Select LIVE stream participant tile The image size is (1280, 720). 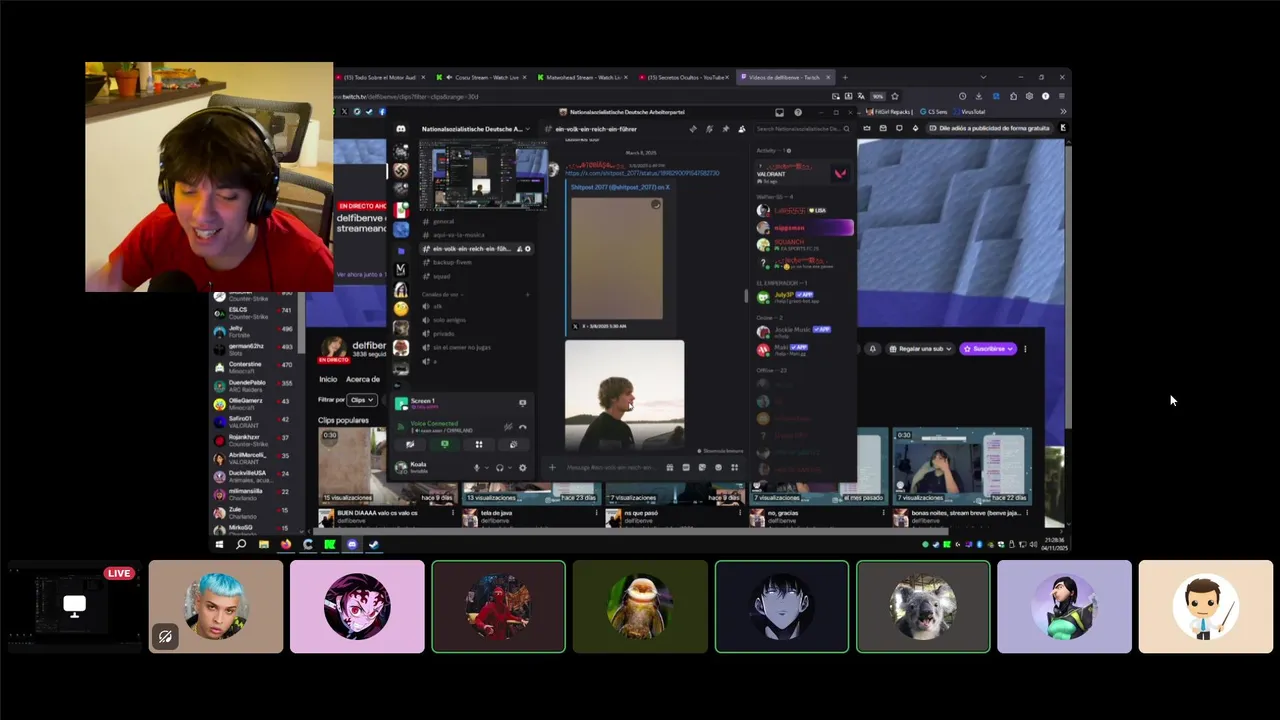[x=75, y=606]
